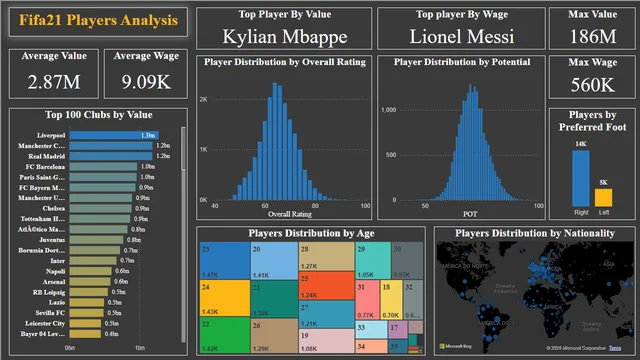The height and width of the screenshot is (360, 640).
Task: Select the age 32 treemap tile
Action: [413, 299]
